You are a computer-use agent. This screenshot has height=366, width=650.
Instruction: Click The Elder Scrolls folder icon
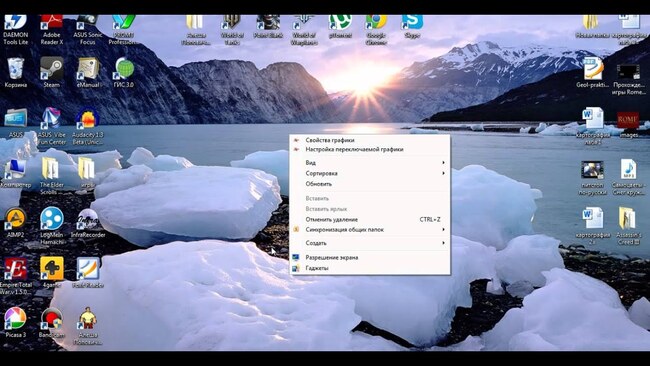52,176
